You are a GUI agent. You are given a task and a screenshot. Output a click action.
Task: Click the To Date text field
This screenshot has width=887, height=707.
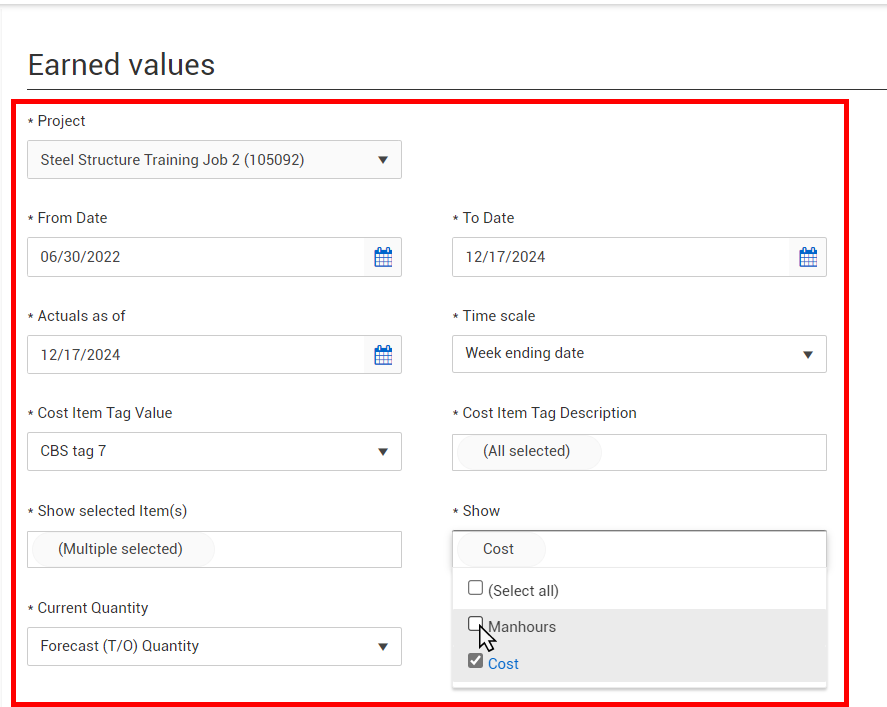tap(621, 257)
